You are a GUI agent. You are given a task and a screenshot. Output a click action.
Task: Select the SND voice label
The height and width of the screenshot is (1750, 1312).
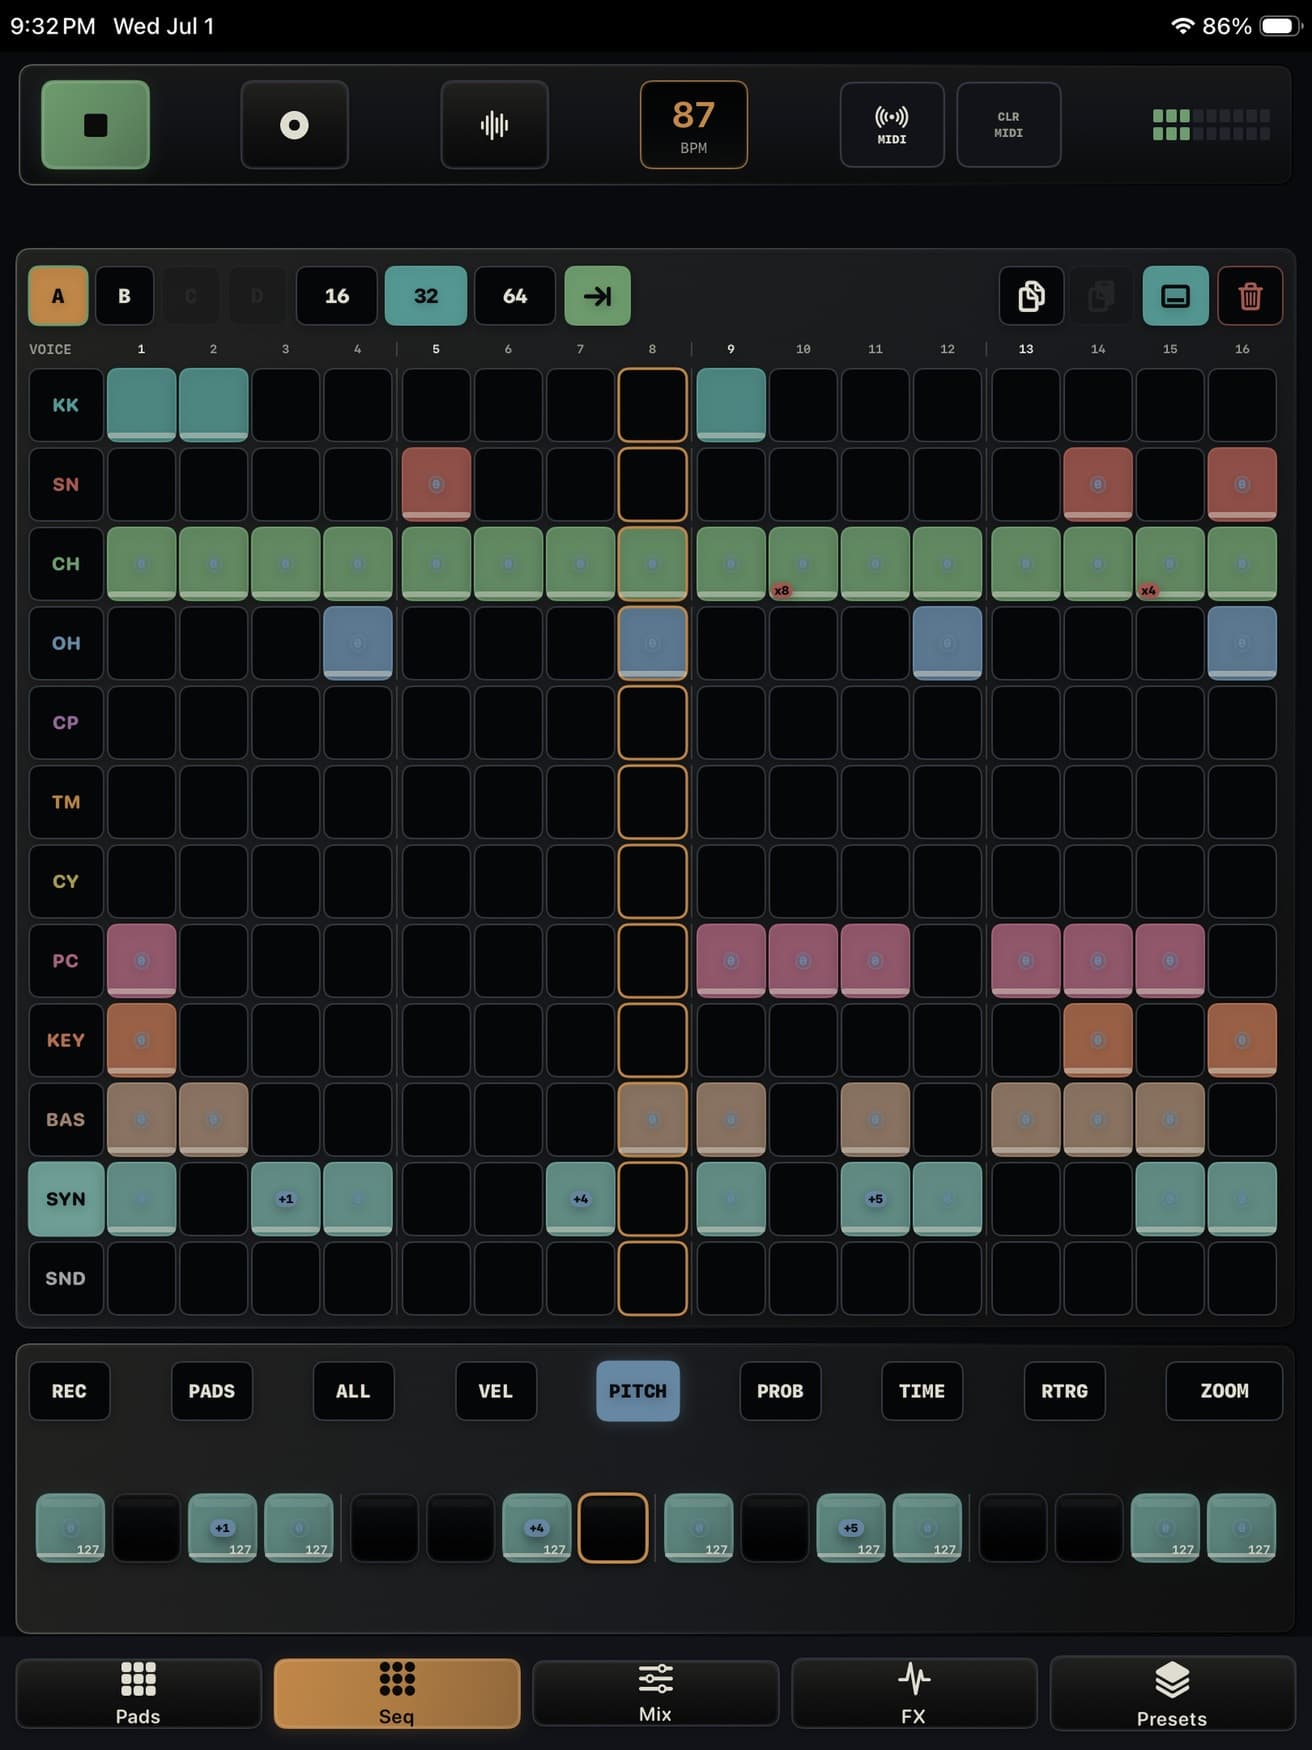click(66, 1278)
